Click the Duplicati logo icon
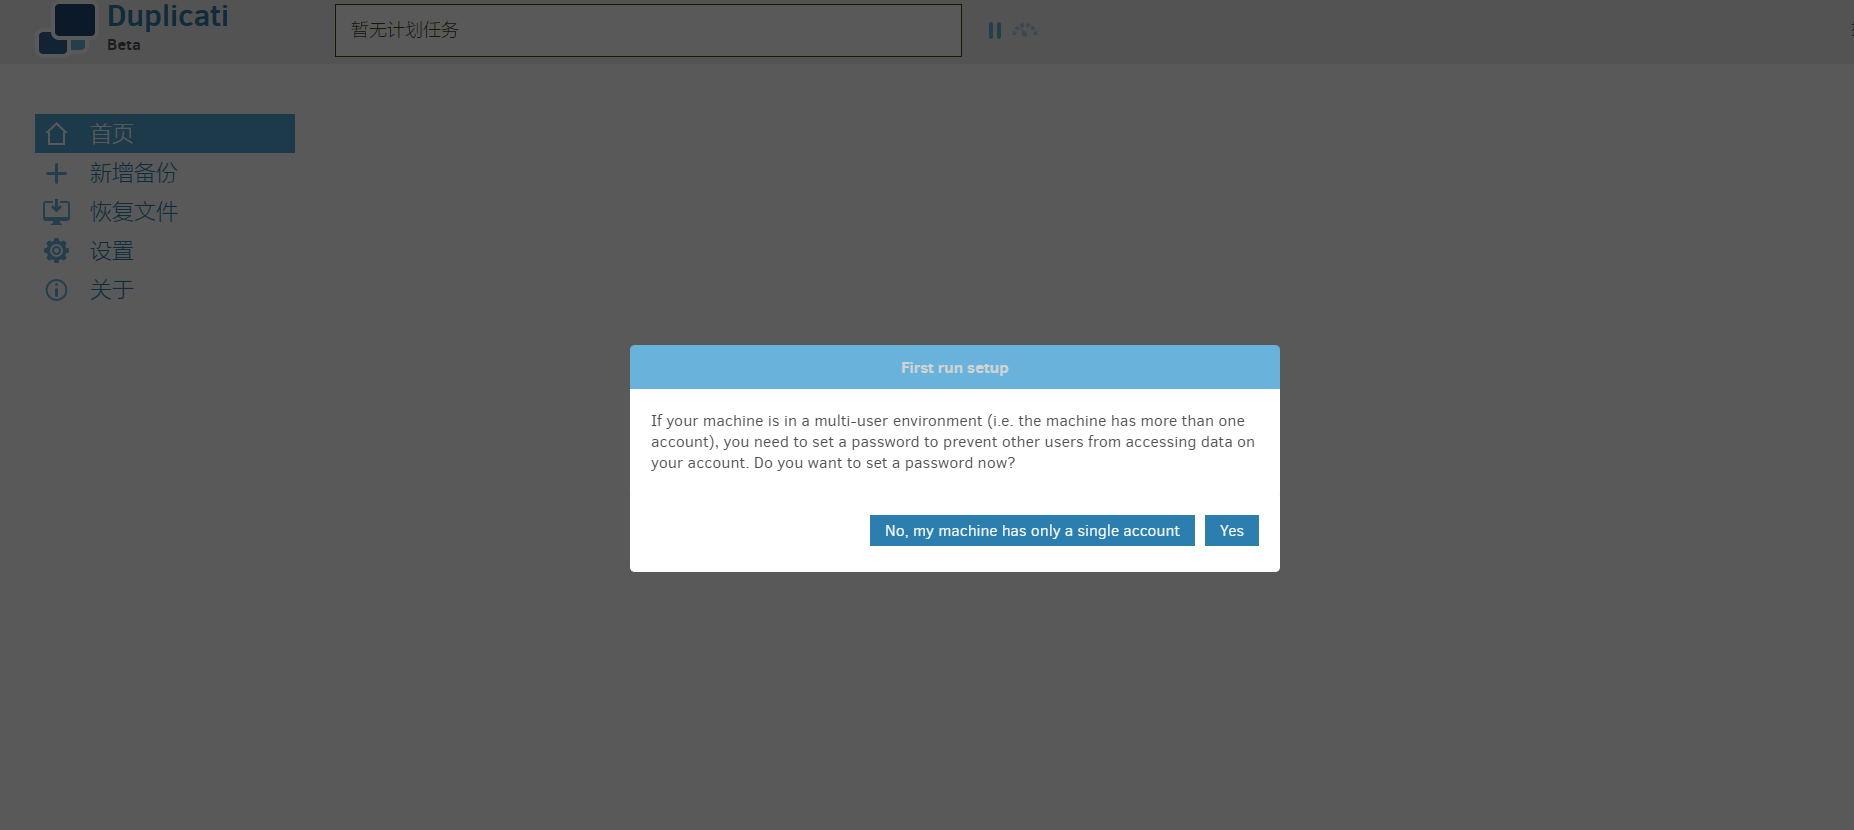Image resolution: width=1854 pixels, height=830 pixels. pyautogui.click(x=66, y=29)
